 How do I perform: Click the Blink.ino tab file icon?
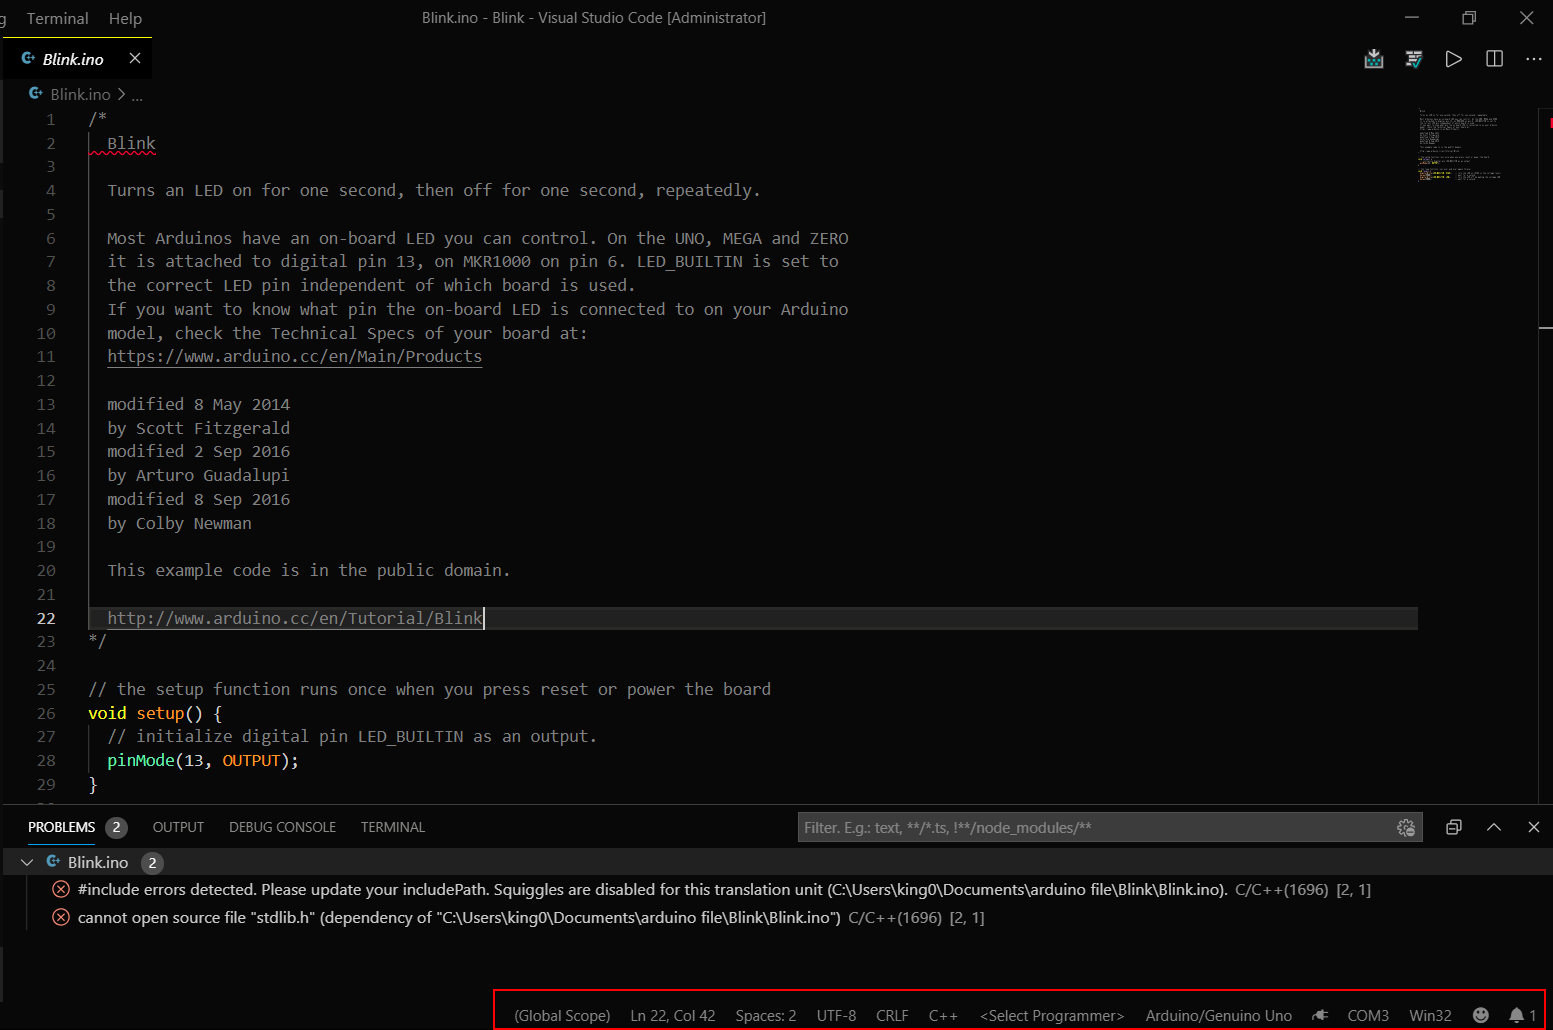[x=28, y=59]
